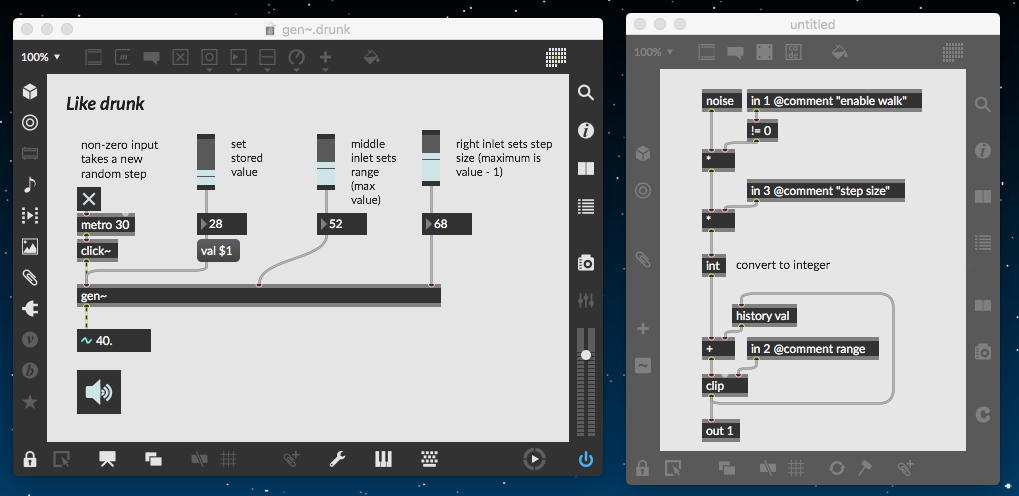Click the circular play icon in gen~.drunk bottom bar
1019x496 pixels.
534,460
